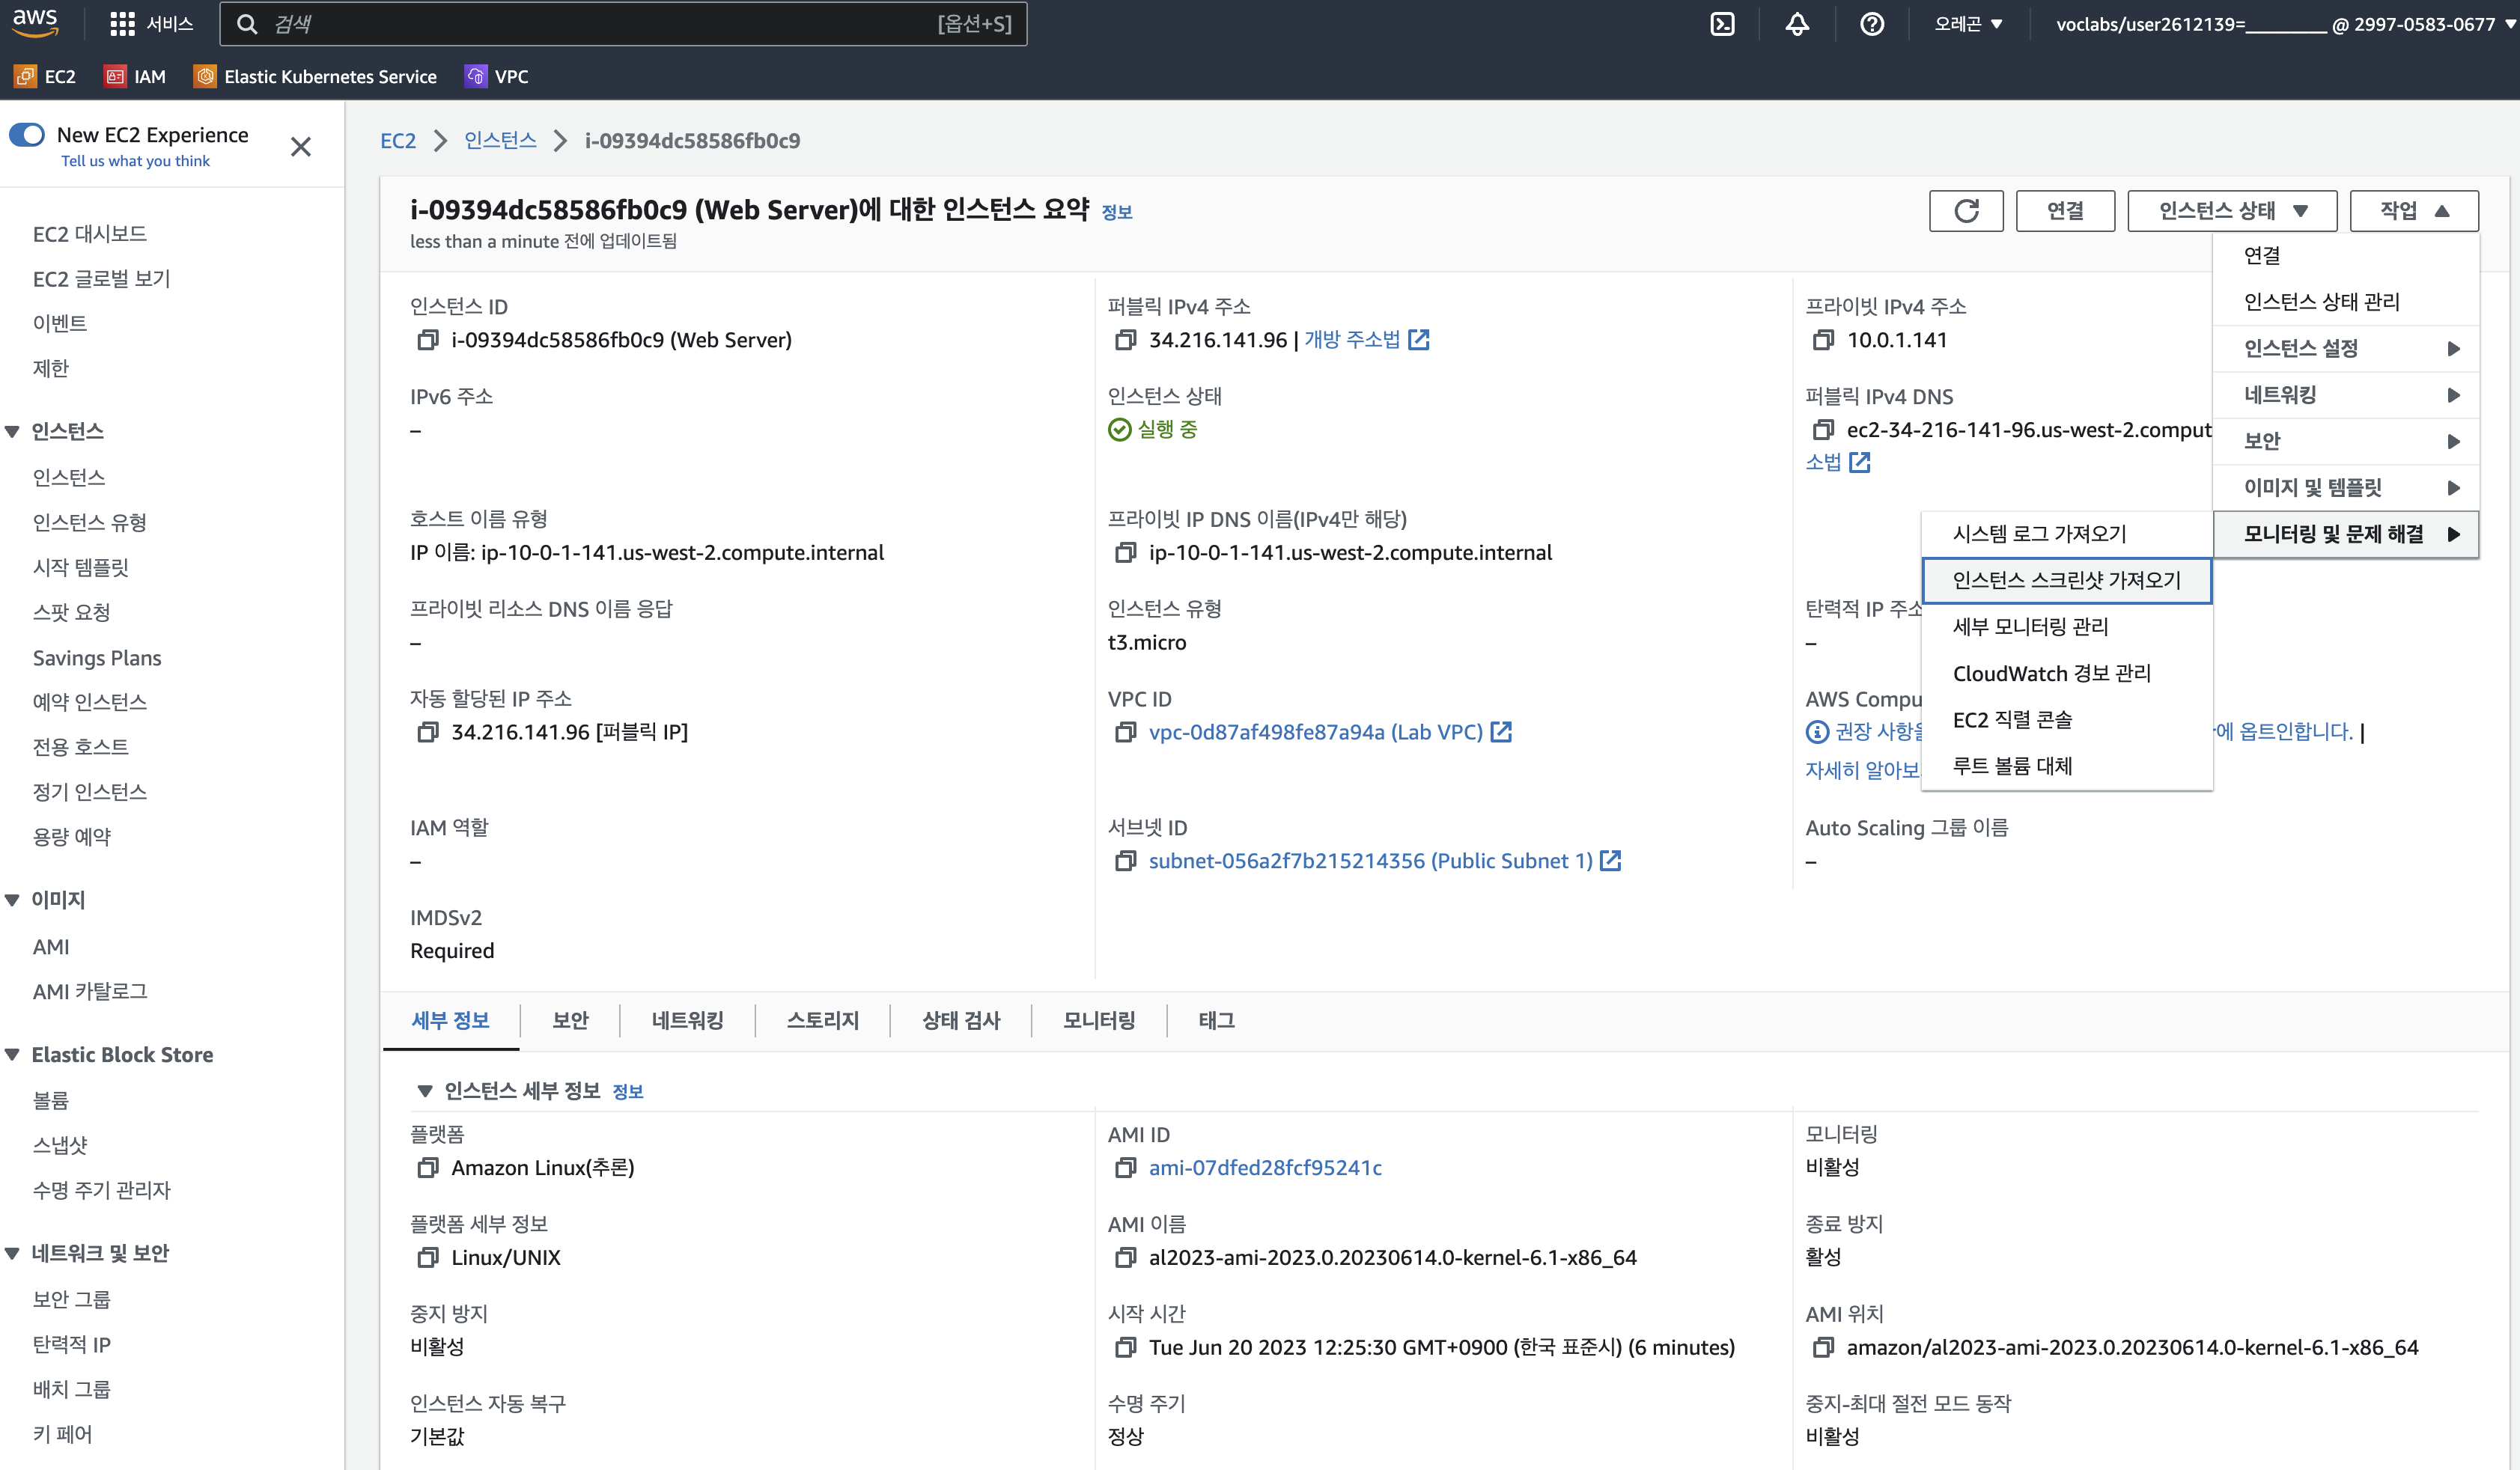The image size is (2520, 1470).
Task: Select 인스턴스 스크린샷 가져오기 menu item
Action: (2066, 581)
